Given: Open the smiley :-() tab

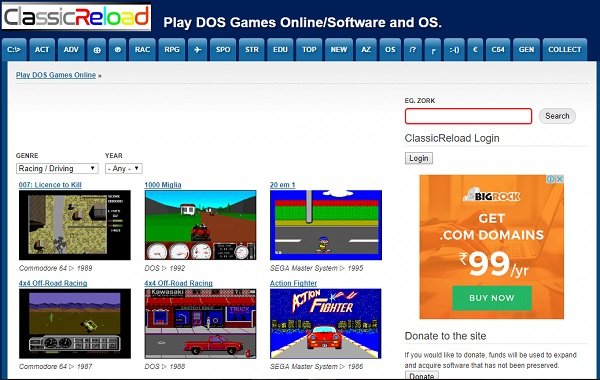Looking at the screenshot, I should (454, 50).
